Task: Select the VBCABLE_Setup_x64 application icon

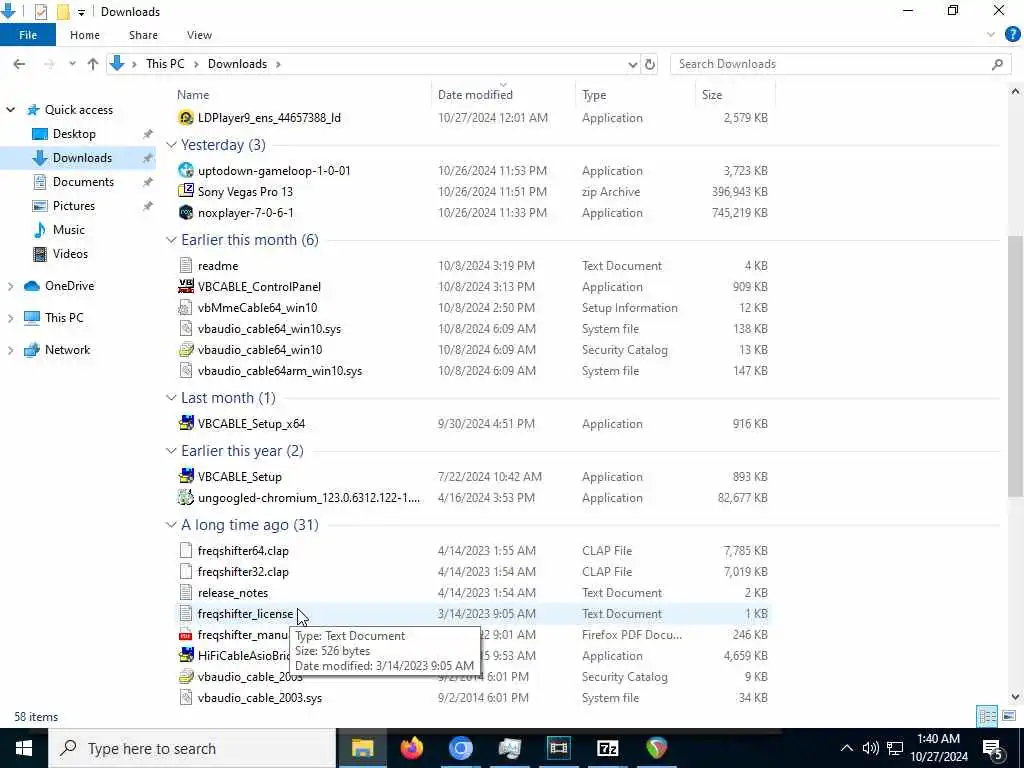Action: point(186,423)
